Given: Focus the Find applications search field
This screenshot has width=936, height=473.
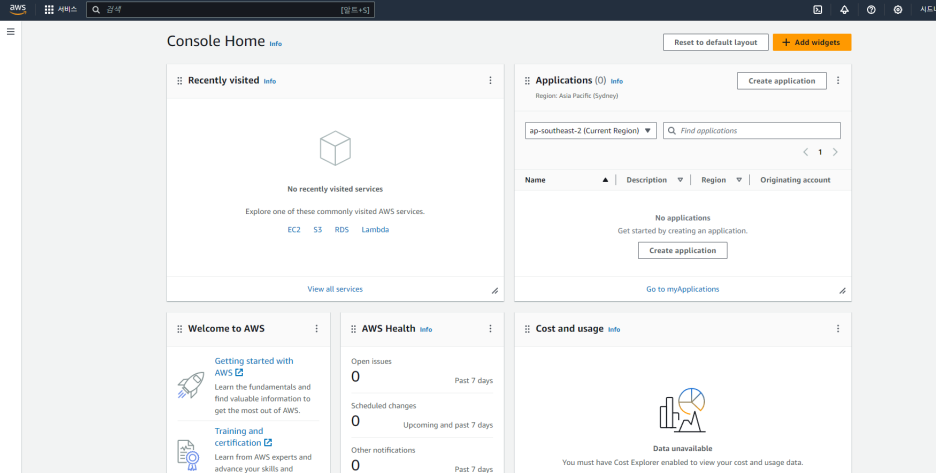Looking at the screenshot, I should (x=752, y=131).
